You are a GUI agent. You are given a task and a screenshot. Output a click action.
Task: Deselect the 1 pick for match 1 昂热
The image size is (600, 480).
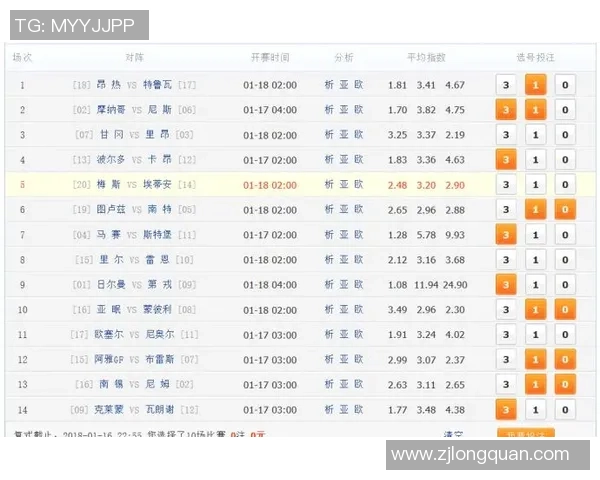point(535,85)
